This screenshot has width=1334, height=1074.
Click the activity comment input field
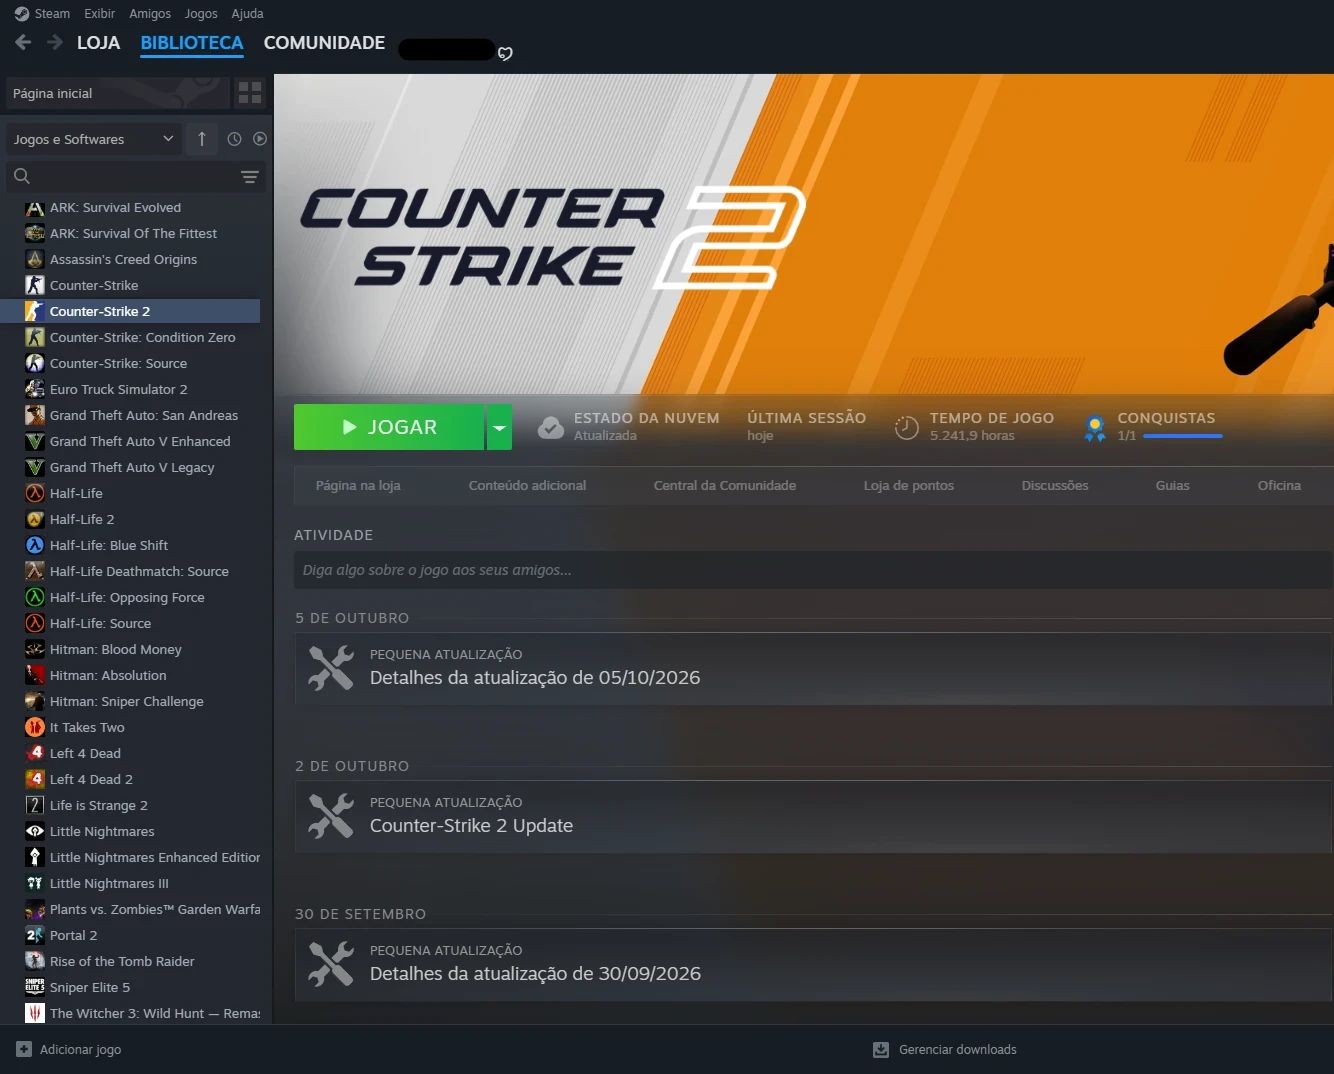813,570
